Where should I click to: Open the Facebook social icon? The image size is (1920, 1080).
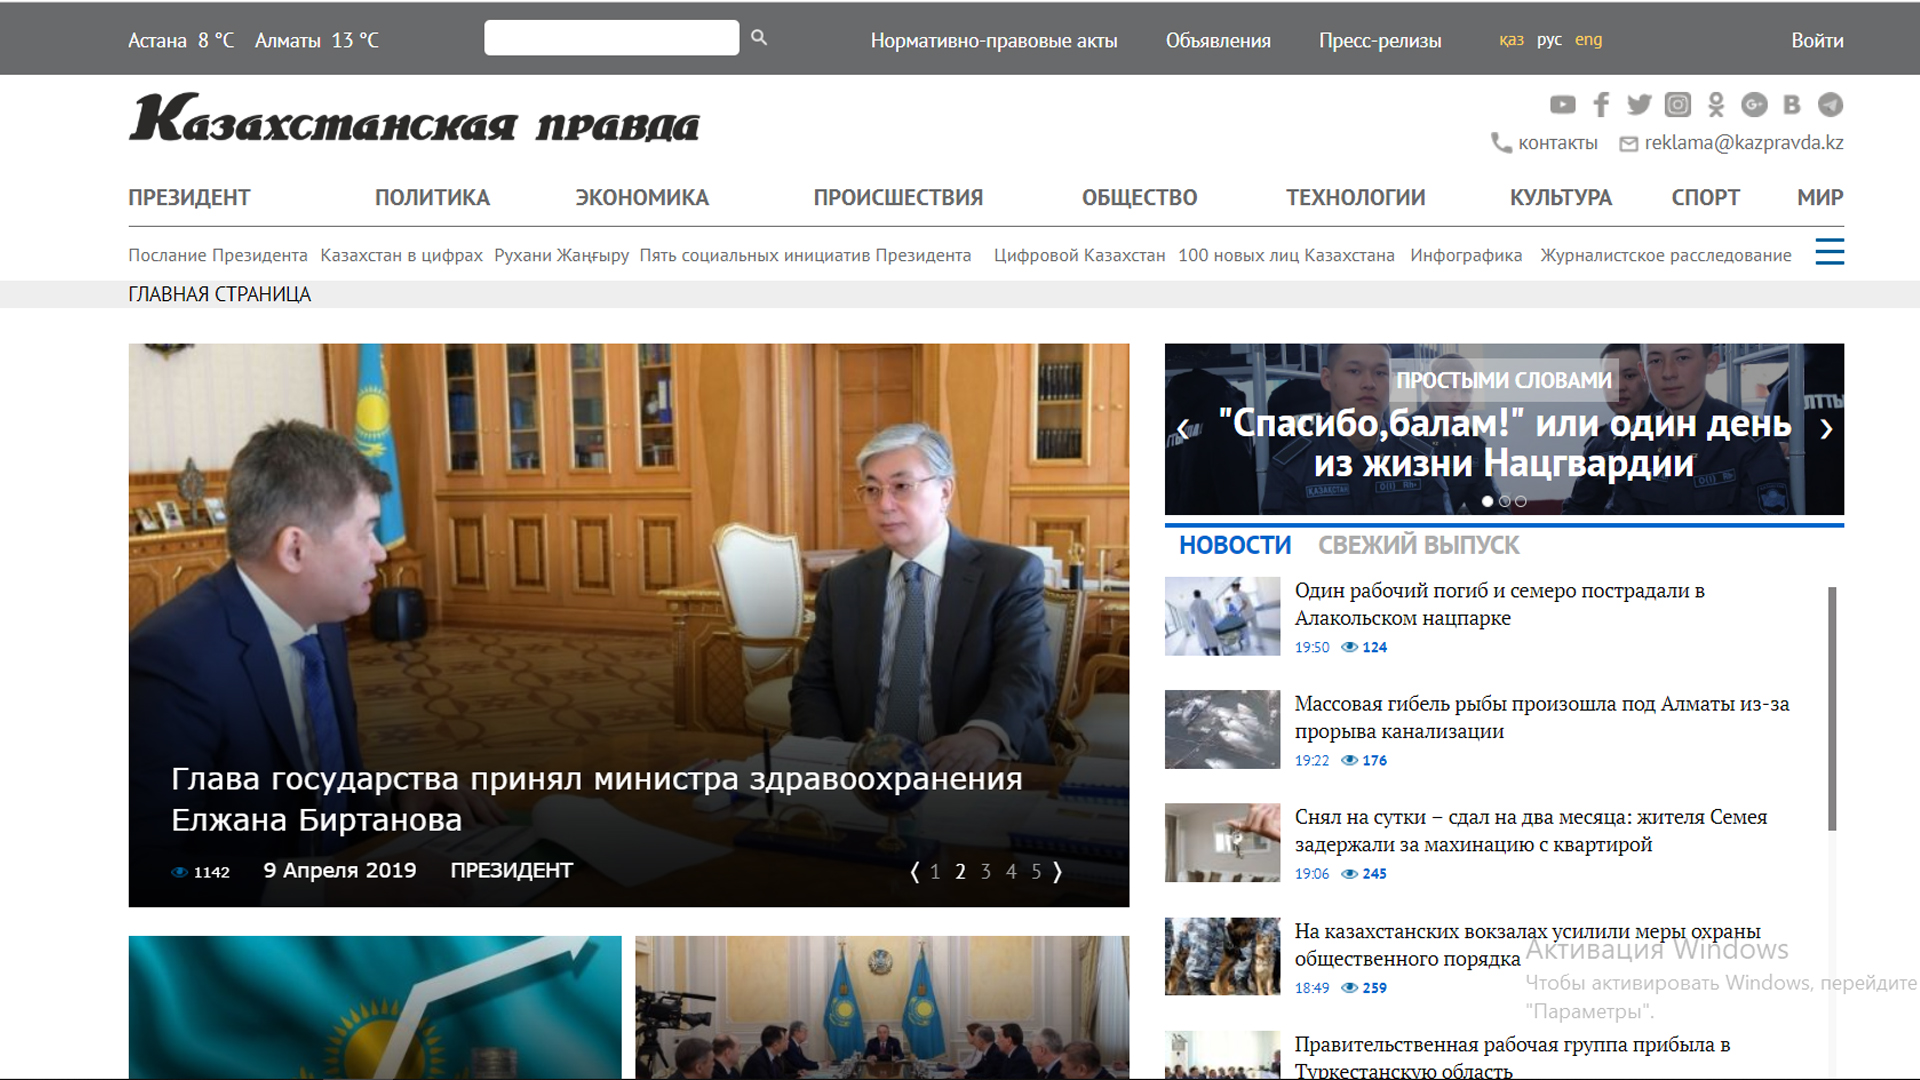click(x=1601, y=105)
